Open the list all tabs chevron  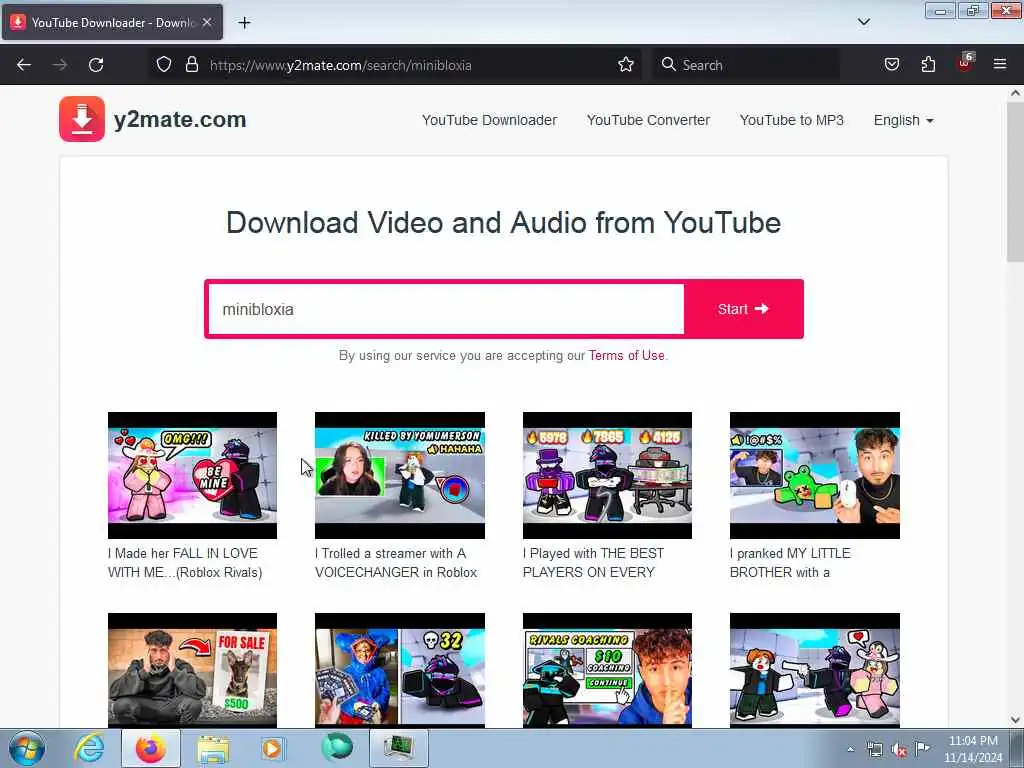pos(863,22)
